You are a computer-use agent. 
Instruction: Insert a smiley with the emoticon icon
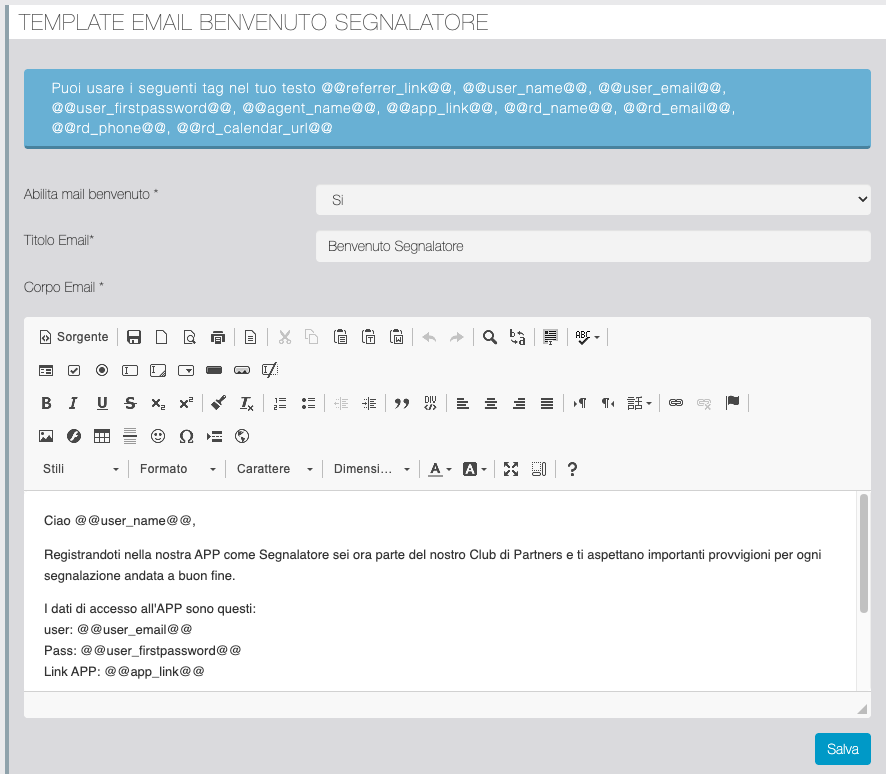tap(158, 436)
